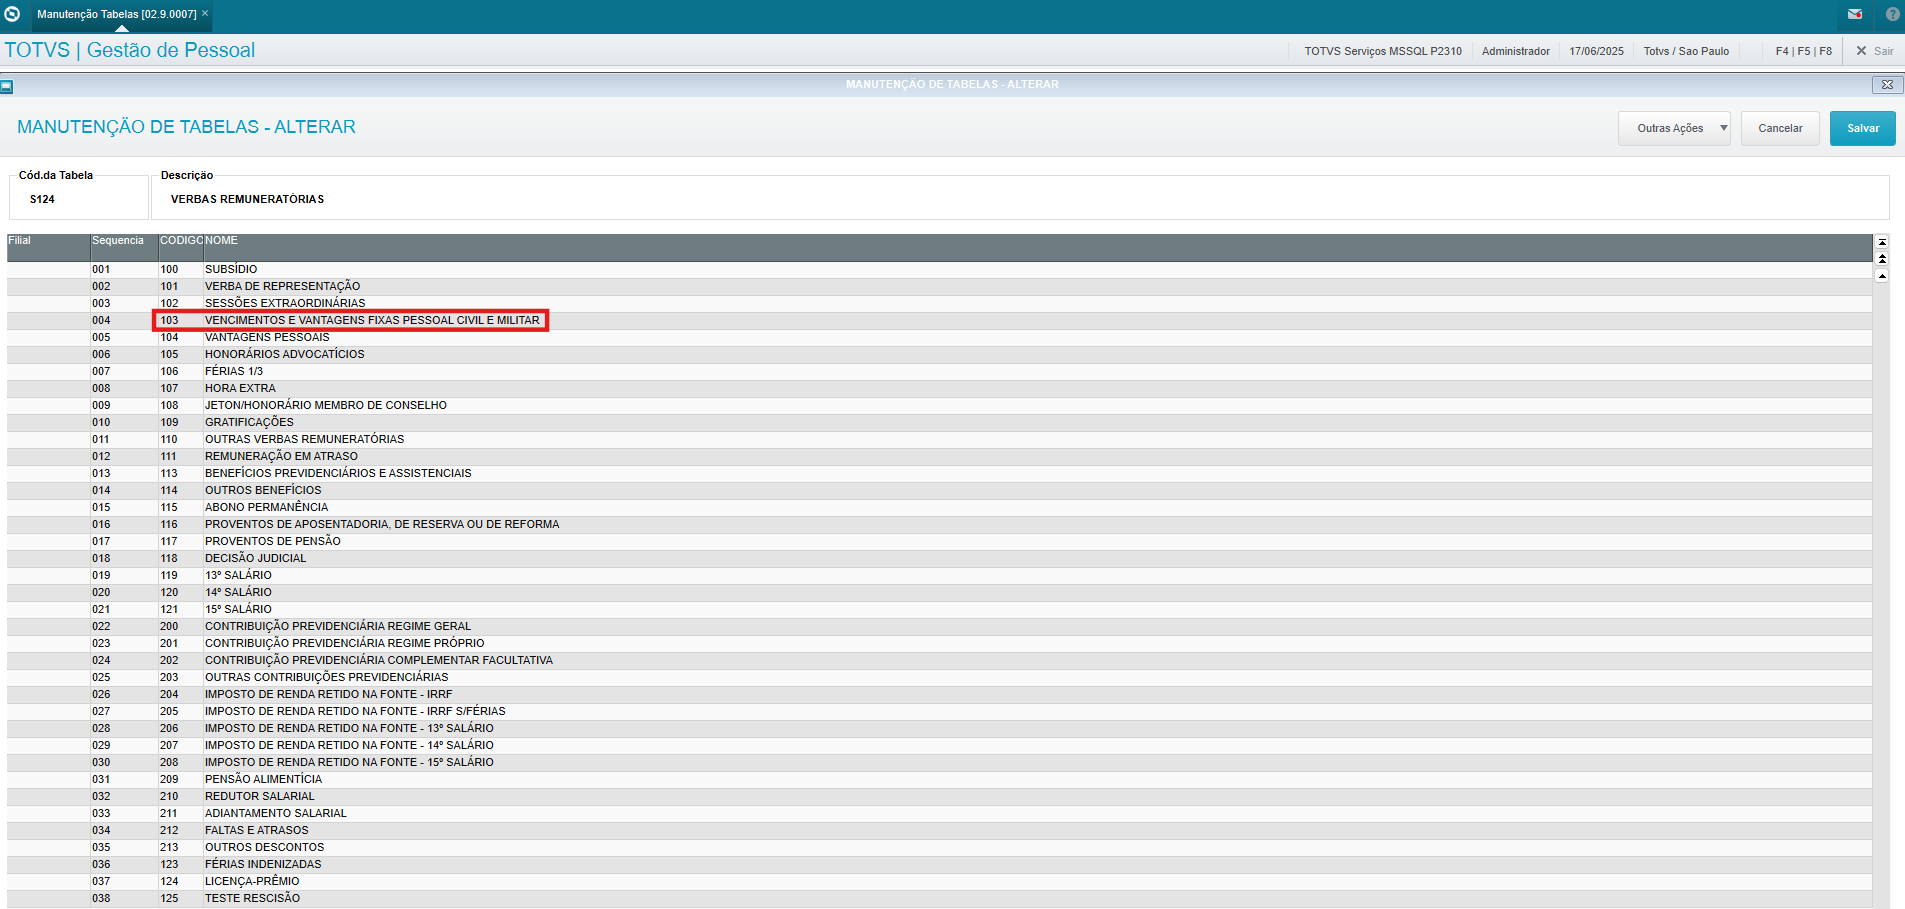This screenshot has width=1905, height=909.
Task: Click the F4 | F5 | F8 shortcuts item
Action: click(x=1803, y=51)
